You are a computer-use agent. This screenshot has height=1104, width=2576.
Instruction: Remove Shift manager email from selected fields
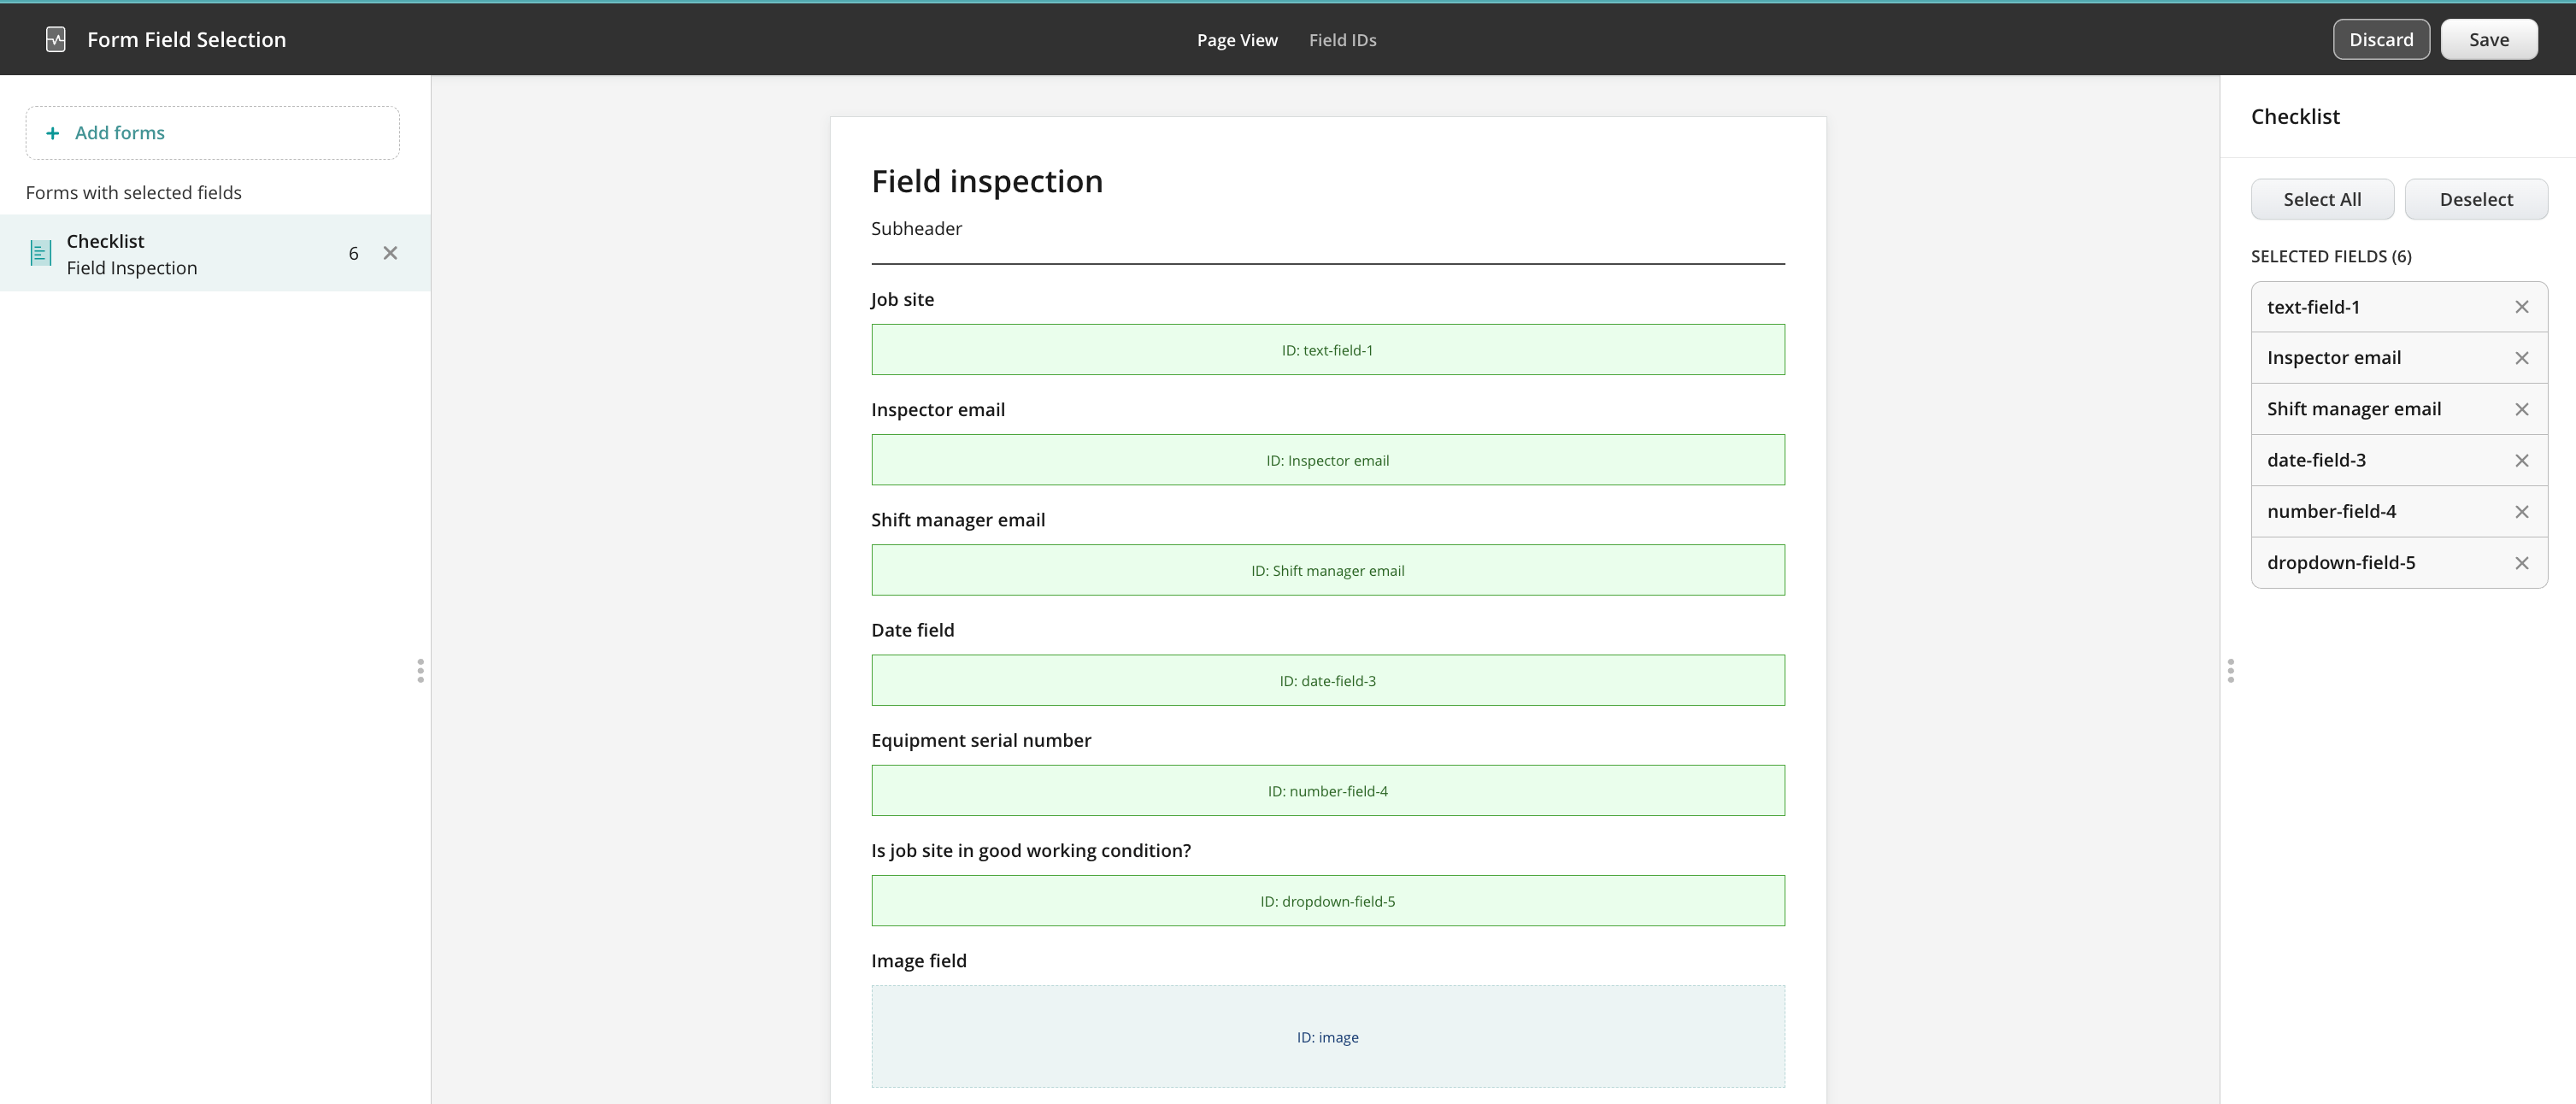[x=2521, y=409]
